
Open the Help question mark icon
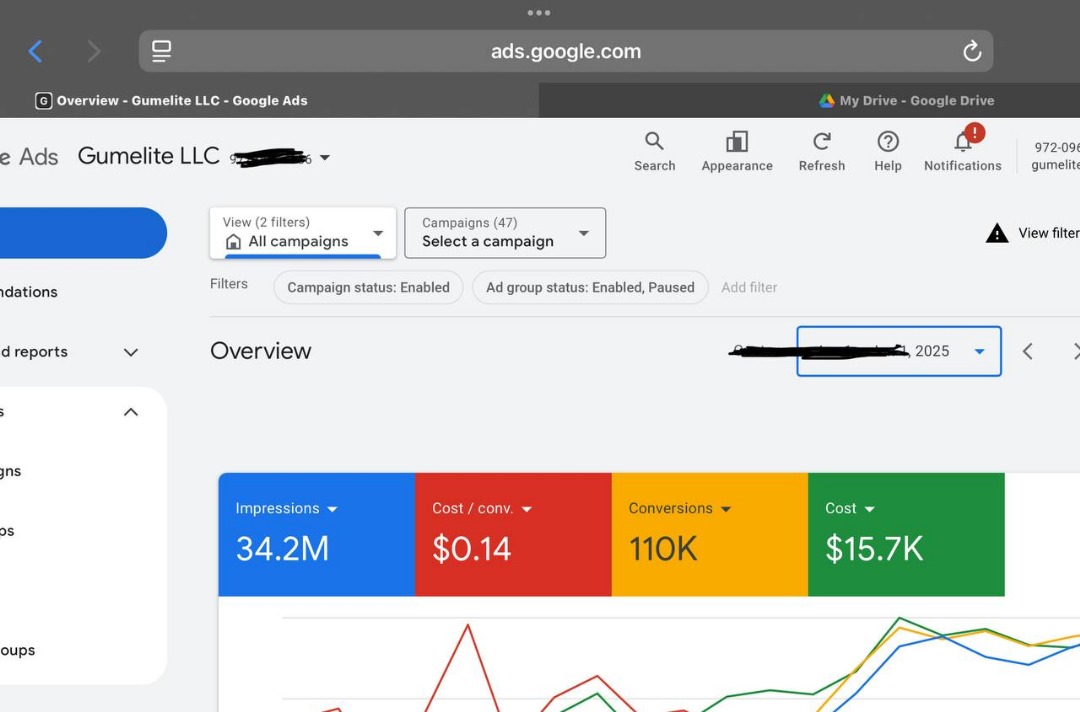[888, 152]
